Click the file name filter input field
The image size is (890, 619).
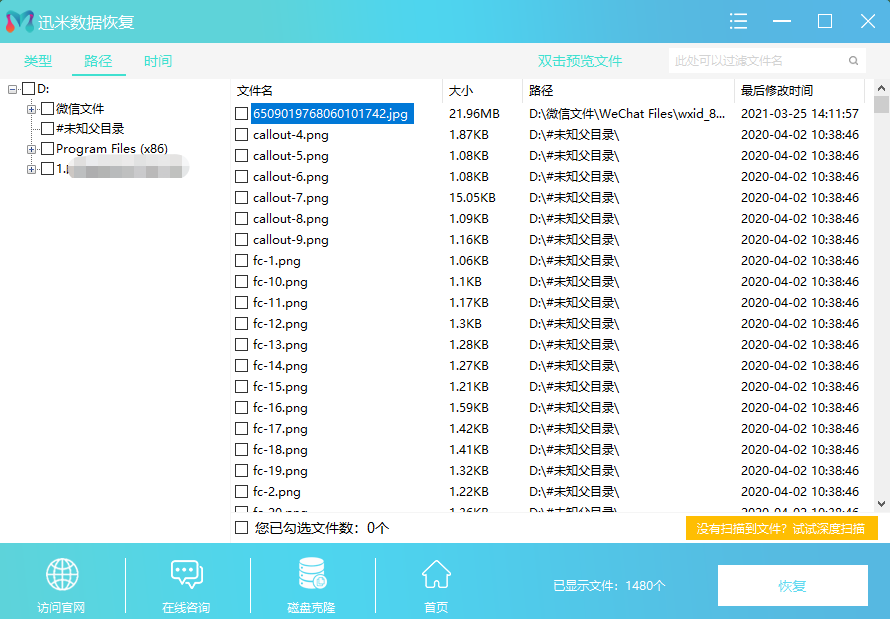[x=757, y=61]
